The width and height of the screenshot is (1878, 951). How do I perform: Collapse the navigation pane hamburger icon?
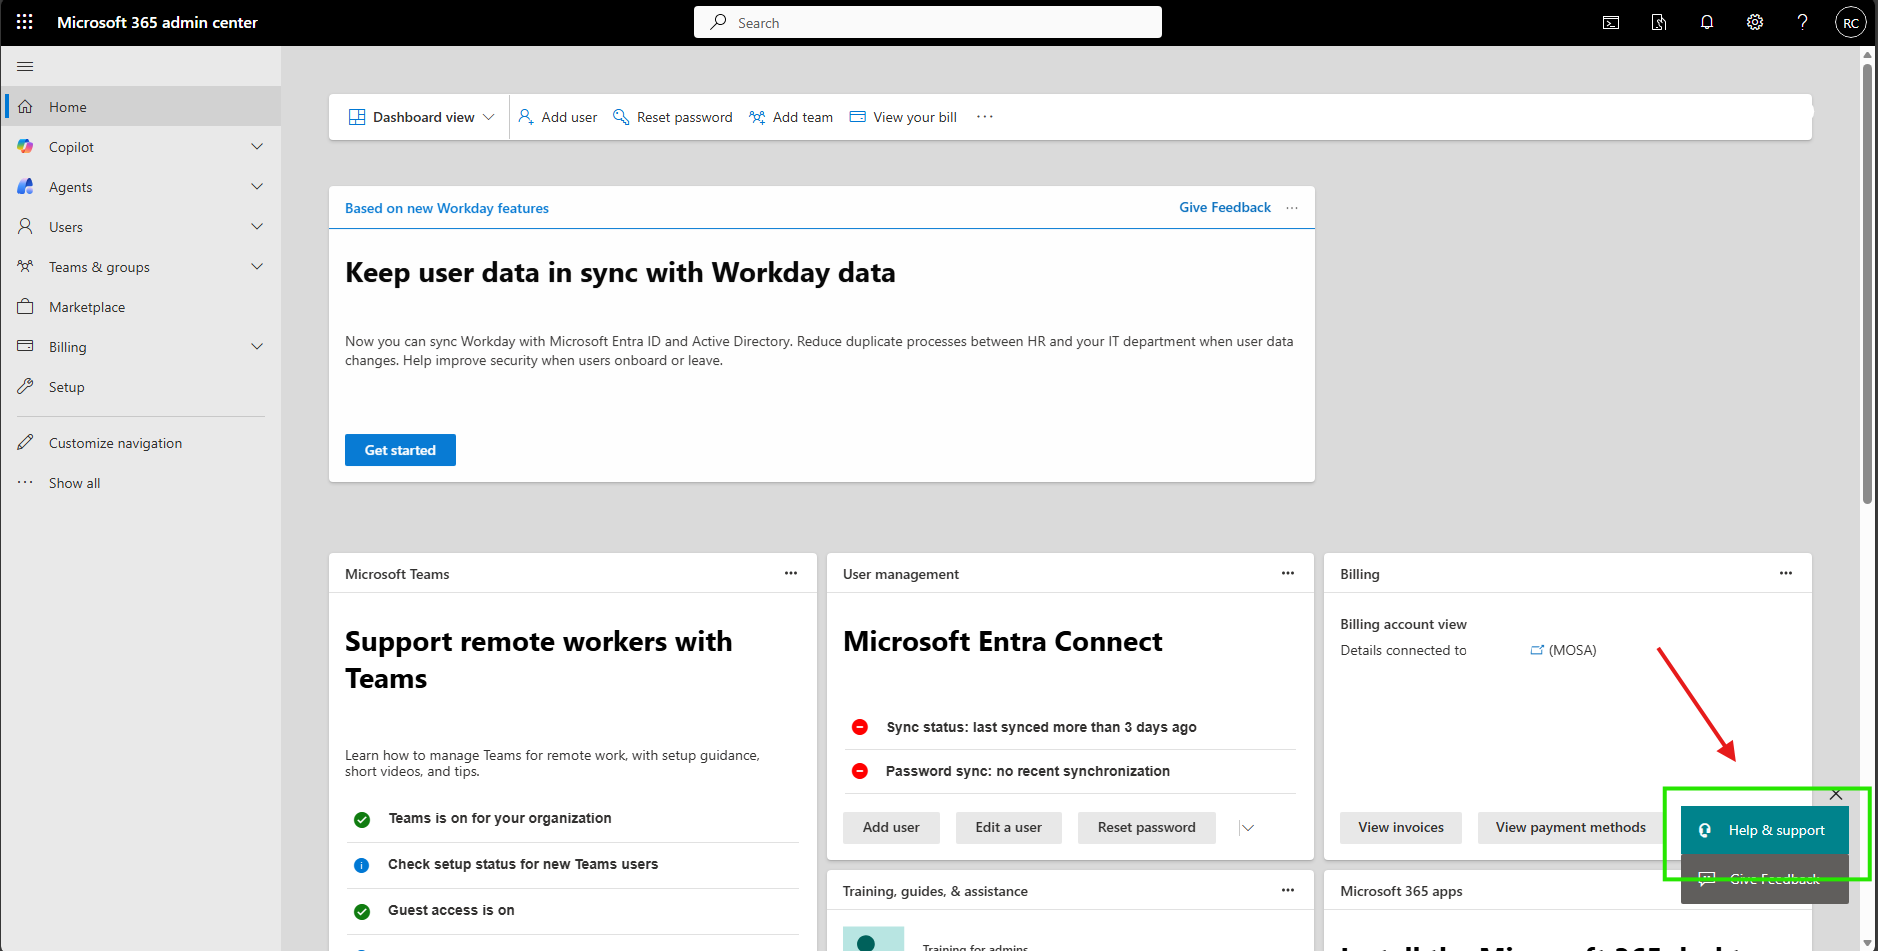coord(25,66)
